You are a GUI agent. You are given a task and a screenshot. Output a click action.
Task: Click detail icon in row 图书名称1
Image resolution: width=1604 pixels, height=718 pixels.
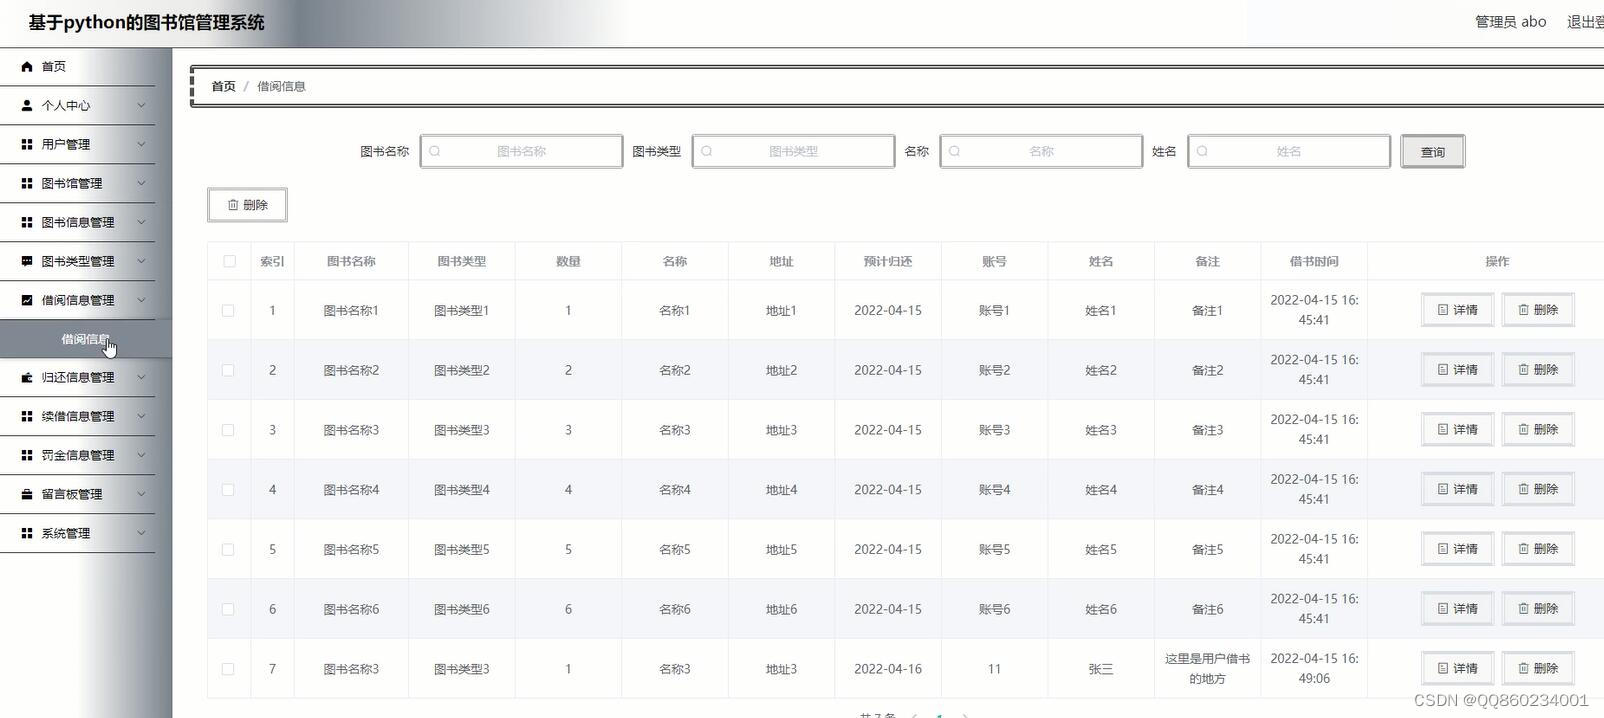[1443, 310]
